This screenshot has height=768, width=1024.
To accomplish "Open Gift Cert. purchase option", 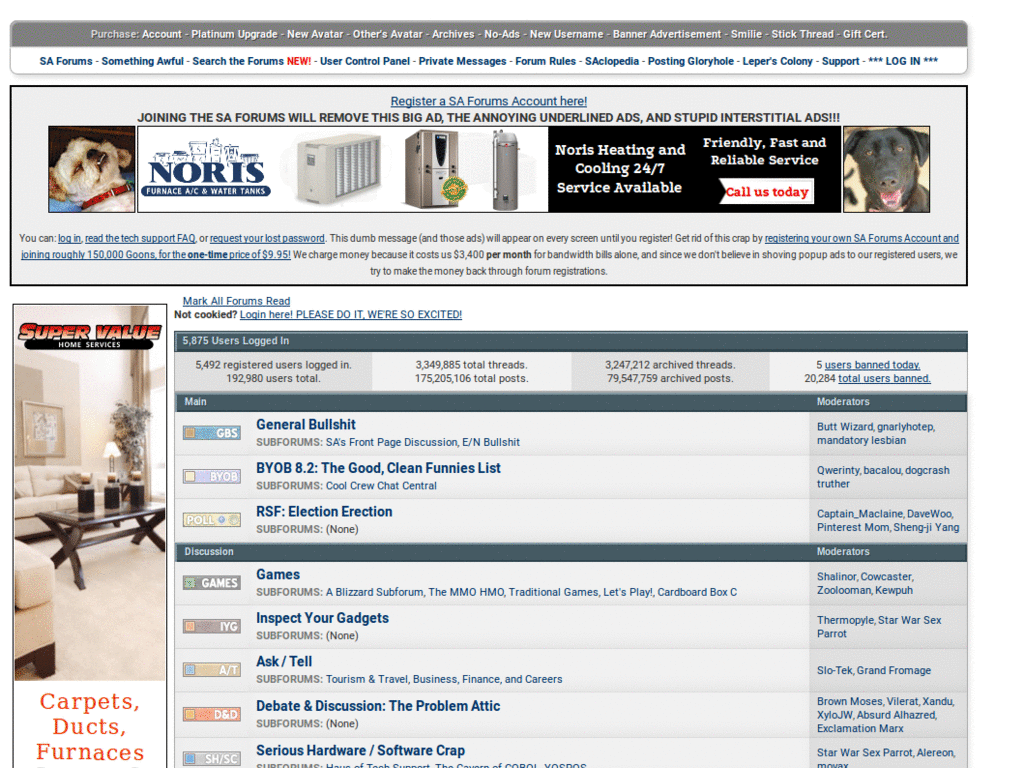I will 865,34.
